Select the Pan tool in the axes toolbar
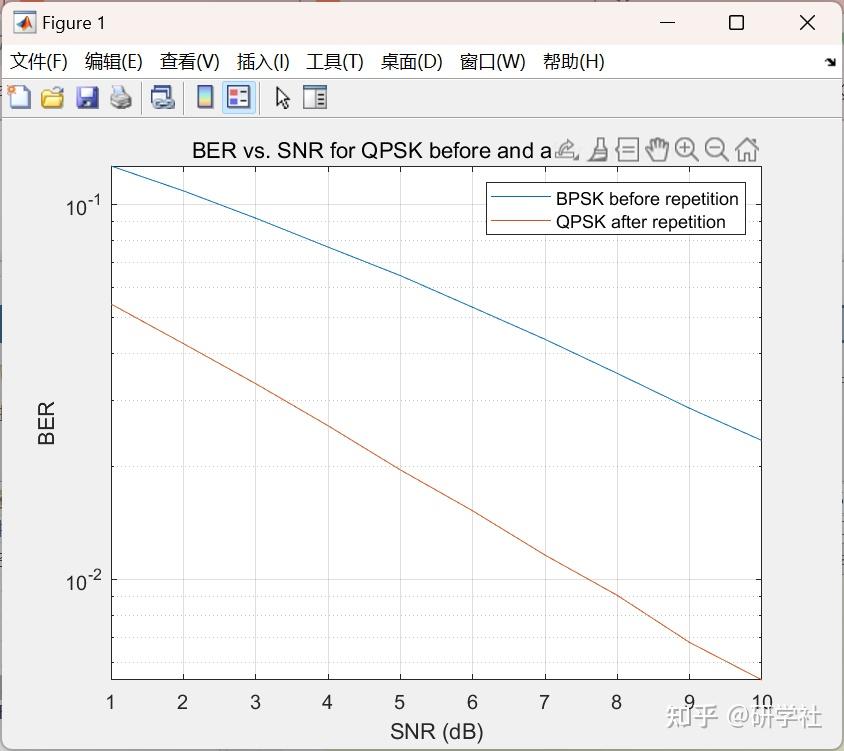This screenshot has width=844, height=751. tap(658, 148)
